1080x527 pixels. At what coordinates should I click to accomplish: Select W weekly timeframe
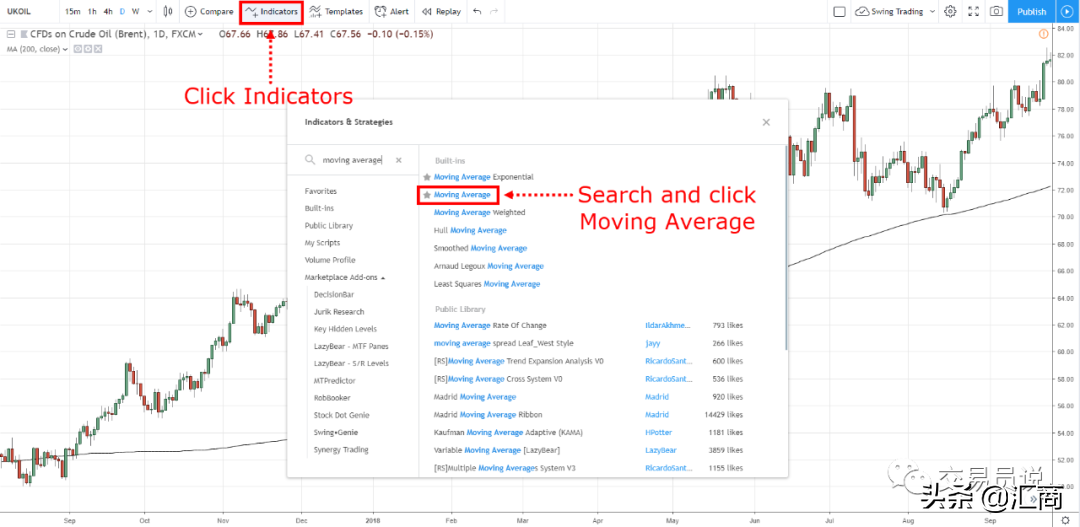(135, 11)
